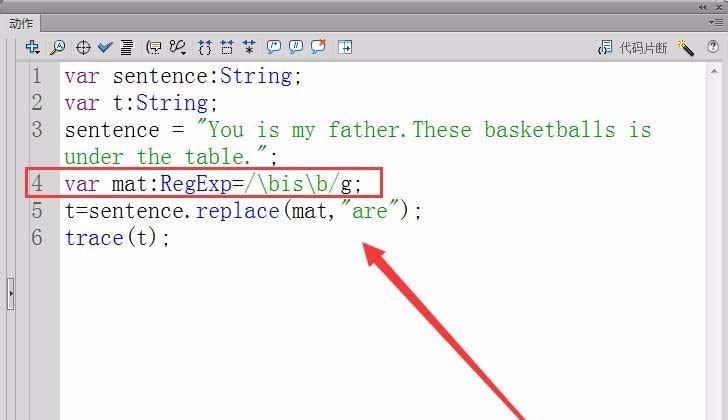Viewport: 728px width, 420px height.
Task: Open the 代码片断 code snippets panel
Action: click(633, 47)
